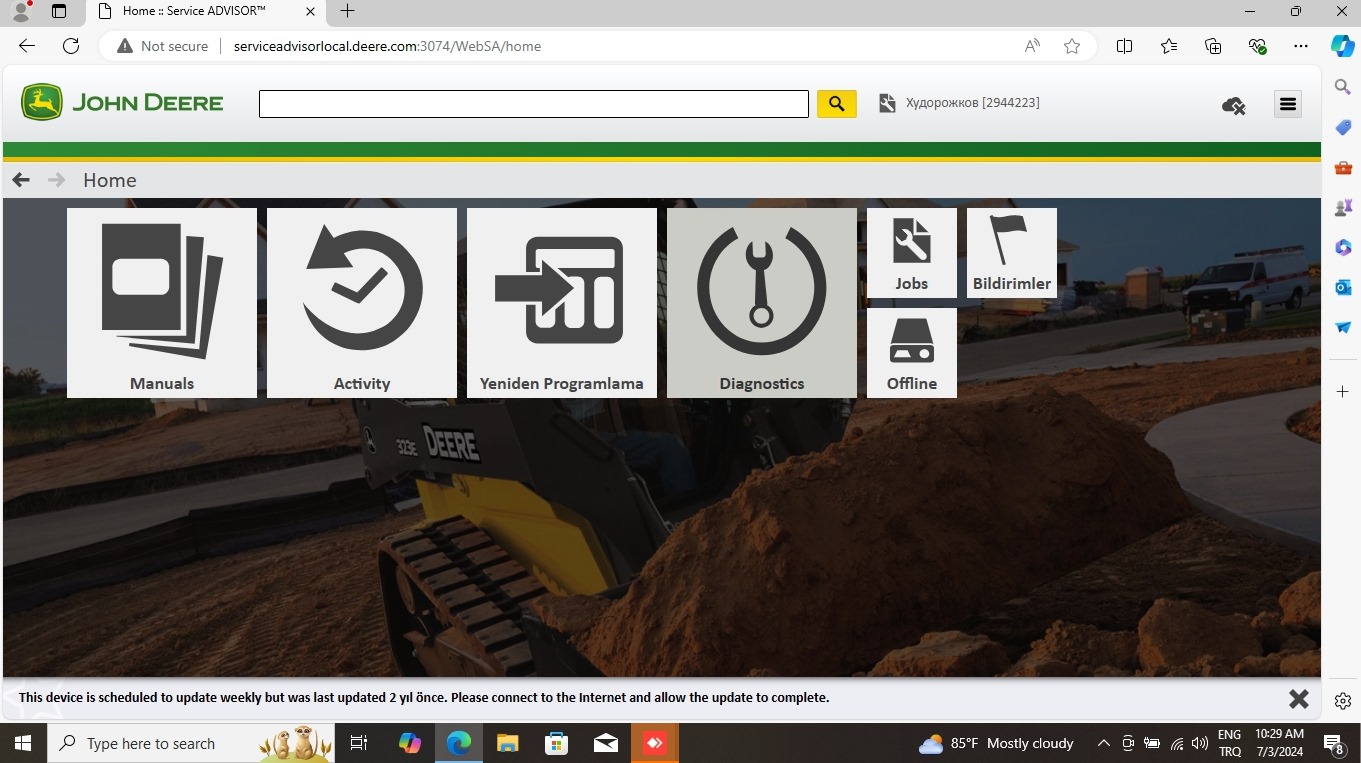The width and height of the screenshot is (1361, 763).
Task: Click the John Deere logo
Action: coord(122,103)
